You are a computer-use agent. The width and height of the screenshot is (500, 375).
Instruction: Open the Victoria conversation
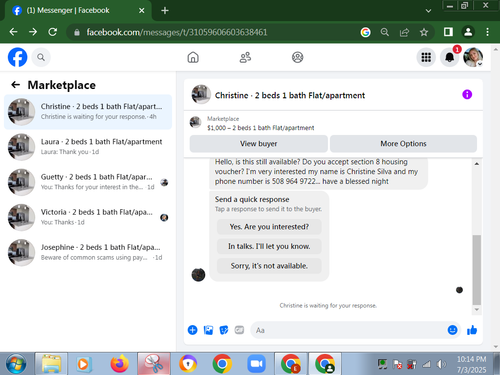(88, 217)
